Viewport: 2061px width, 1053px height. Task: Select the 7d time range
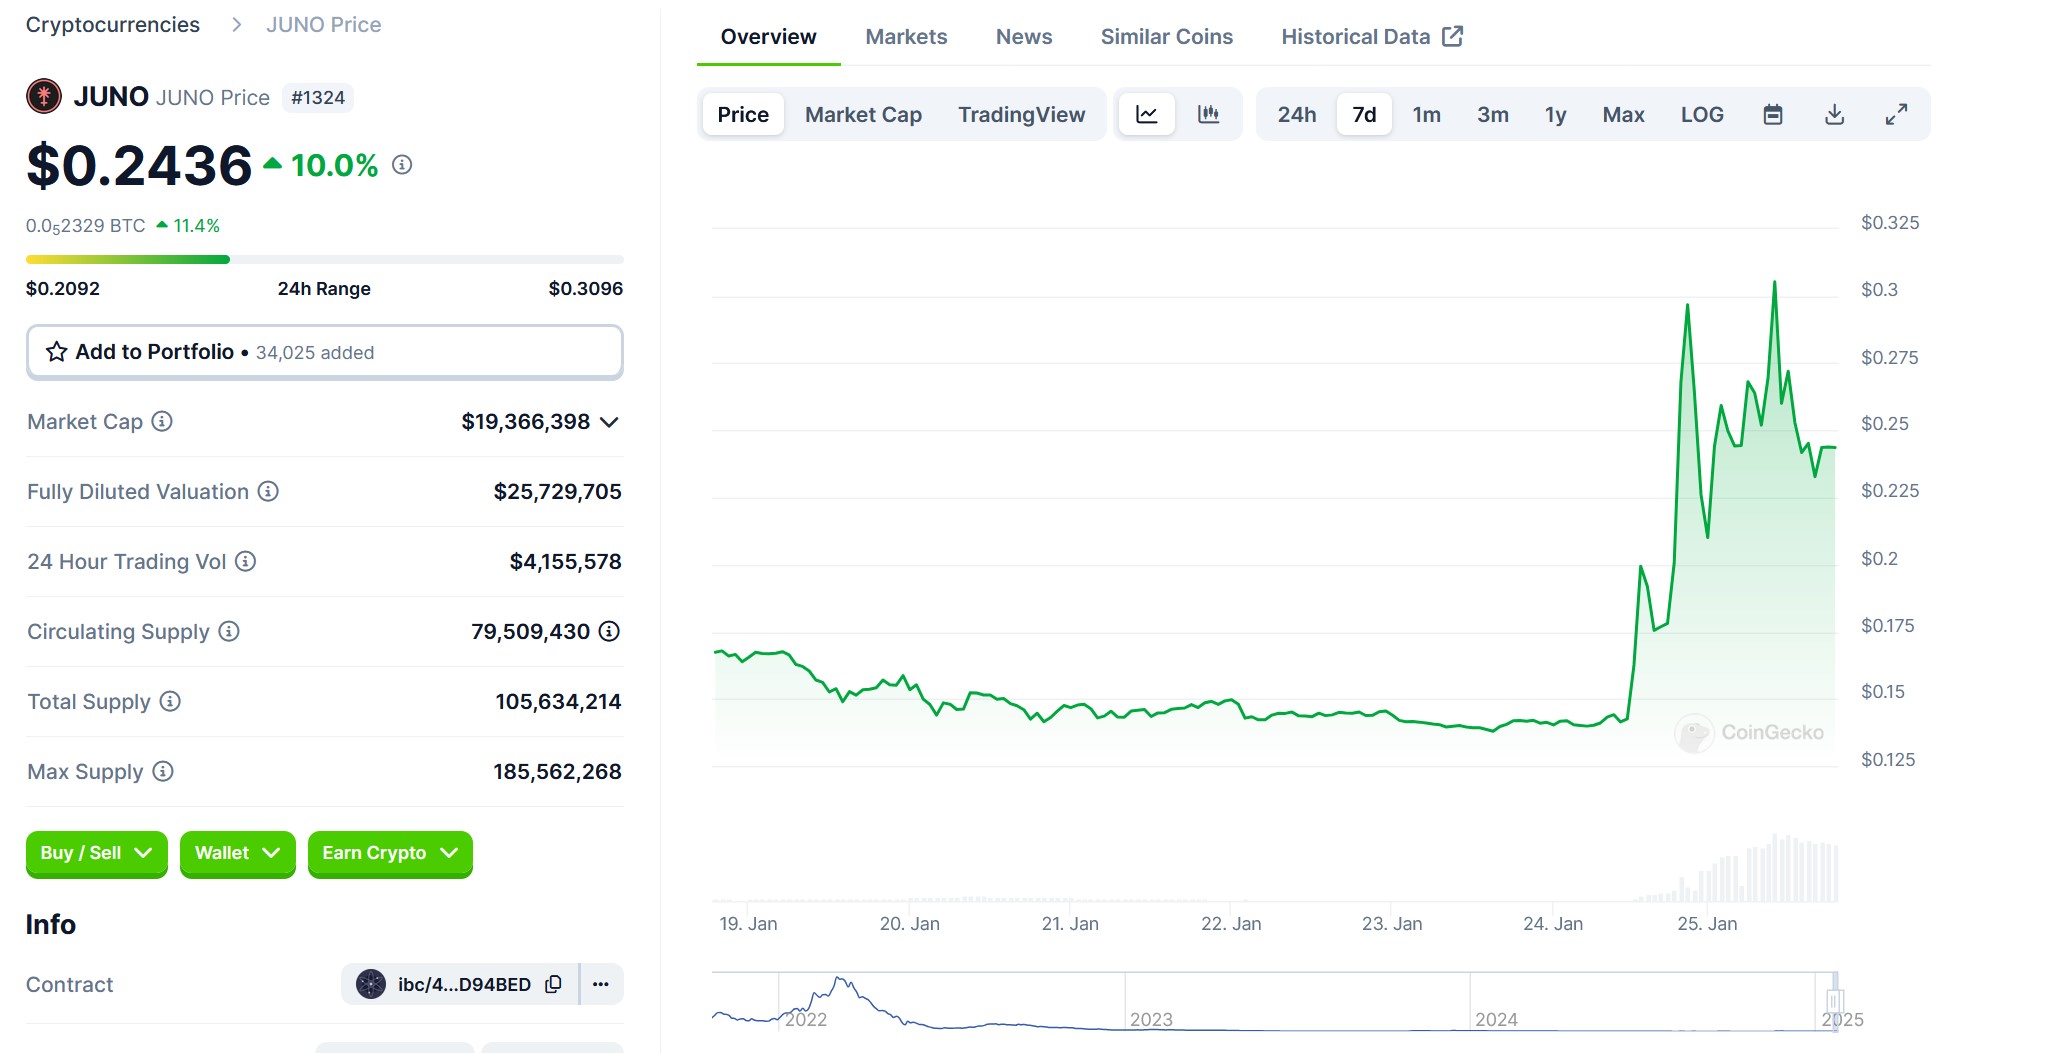pos(1364,114)
